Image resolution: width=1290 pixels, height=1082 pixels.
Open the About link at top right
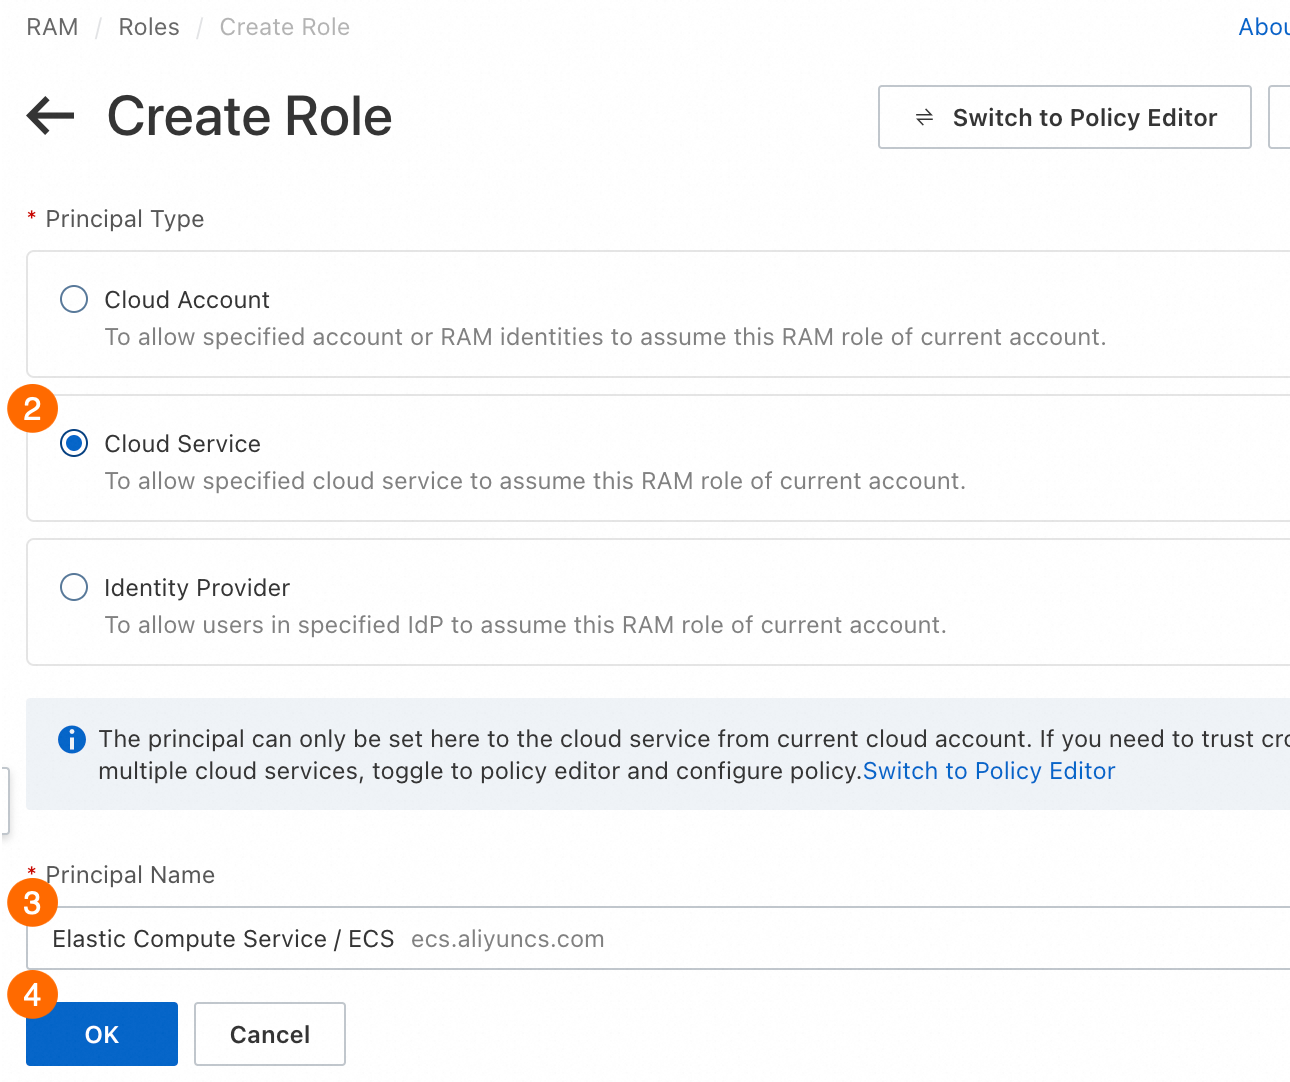[x=1263, y=27]
